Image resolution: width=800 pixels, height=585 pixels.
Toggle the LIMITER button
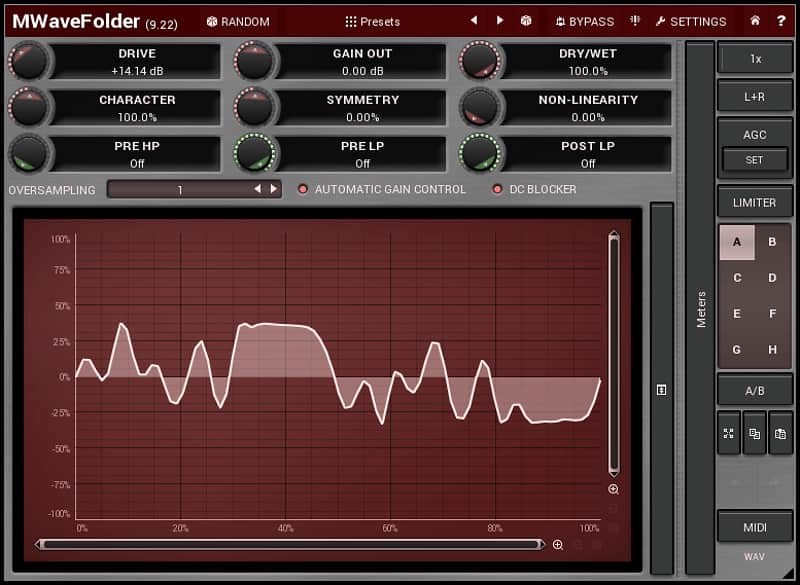pyautogui.click(x=755, y=202)
